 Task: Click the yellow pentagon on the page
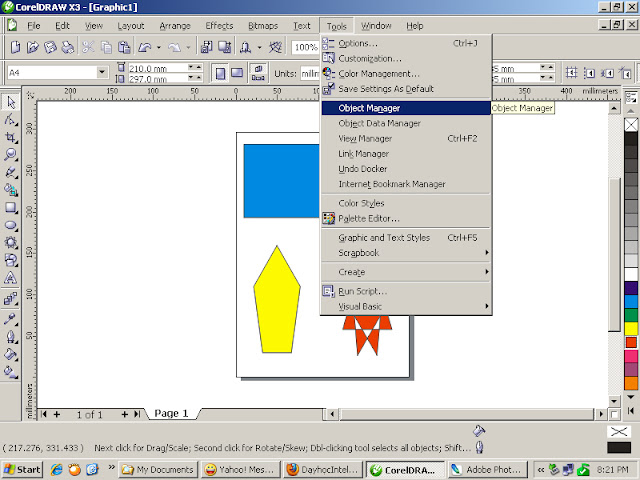pyautogui.click(x=277, y=300)
